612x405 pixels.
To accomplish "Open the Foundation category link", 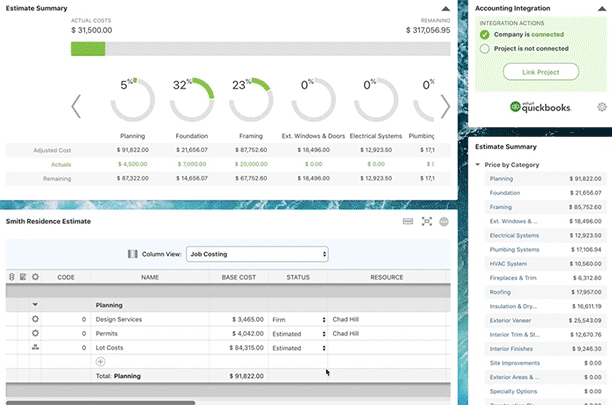I will pyautogui.click(x=504, y=193).
